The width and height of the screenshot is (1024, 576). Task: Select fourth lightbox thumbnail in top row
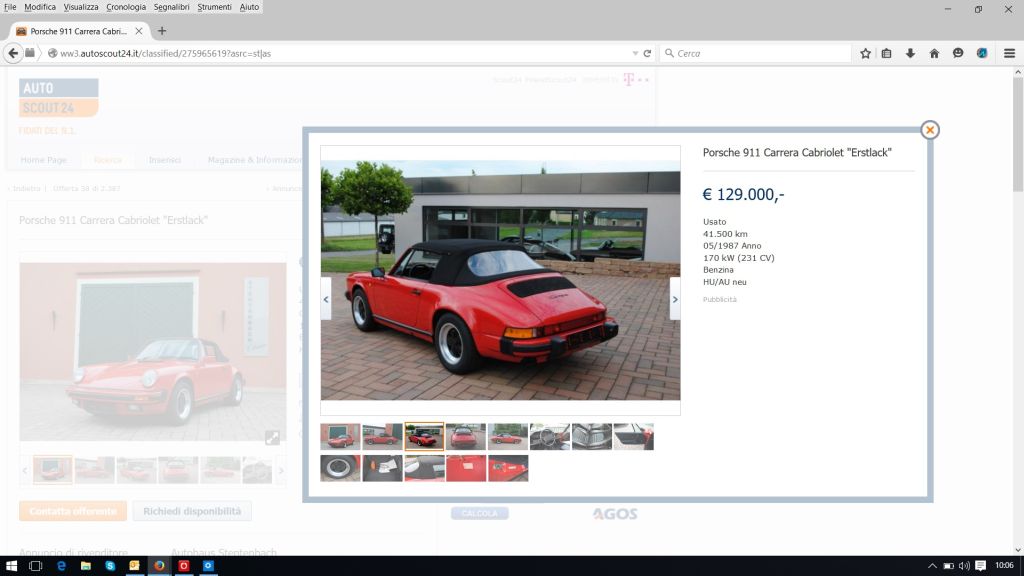click(466, 436)
